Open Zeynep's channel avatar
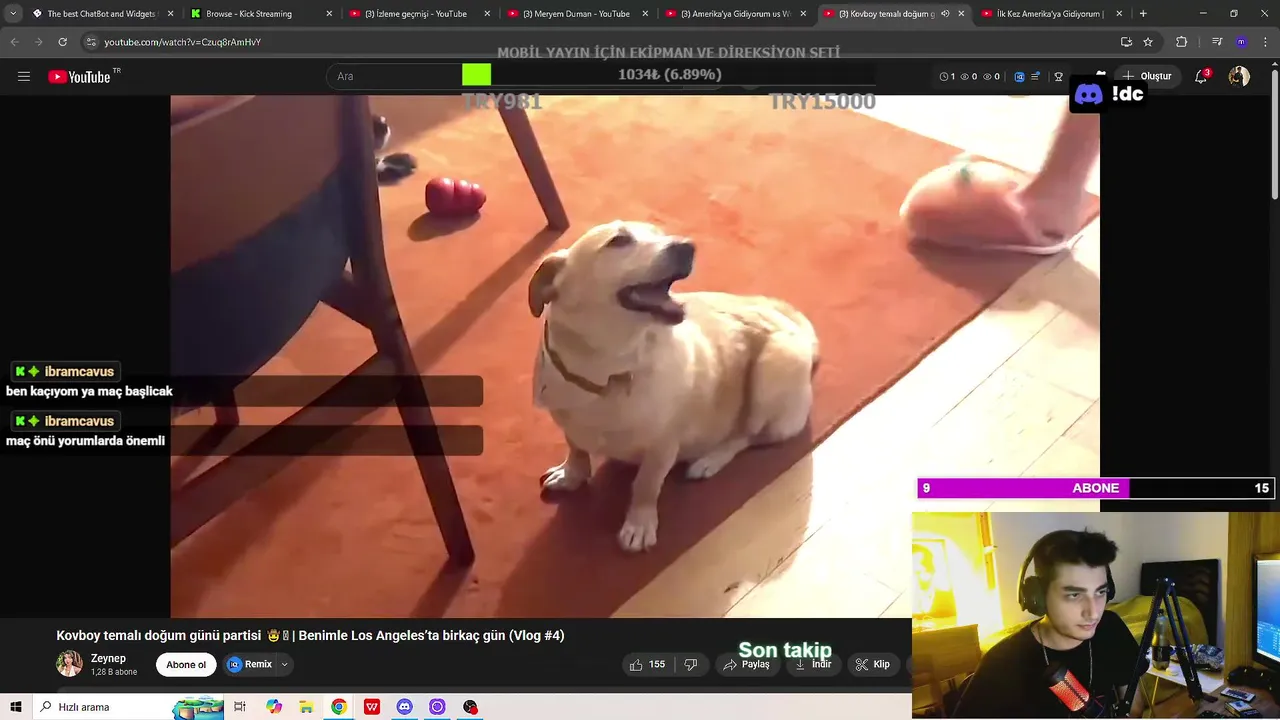 pos(69,664)
